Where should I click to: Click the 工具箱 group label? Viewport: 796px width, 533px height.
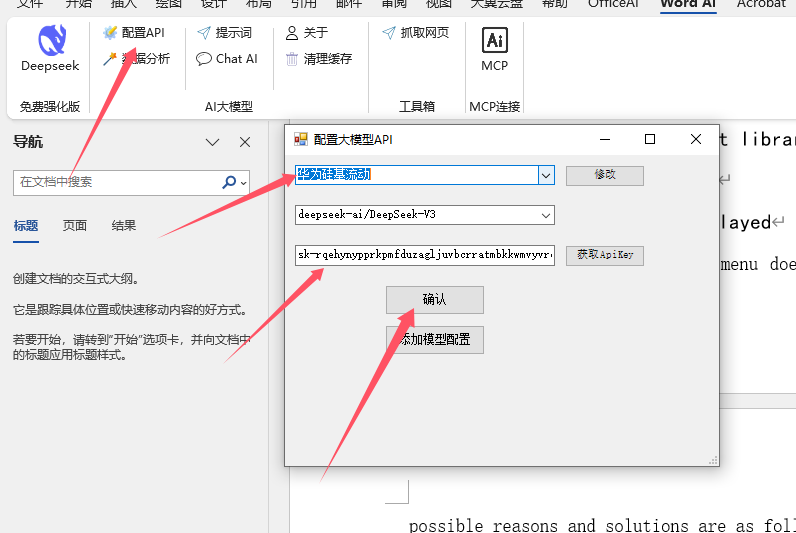(x=417, y=107)
